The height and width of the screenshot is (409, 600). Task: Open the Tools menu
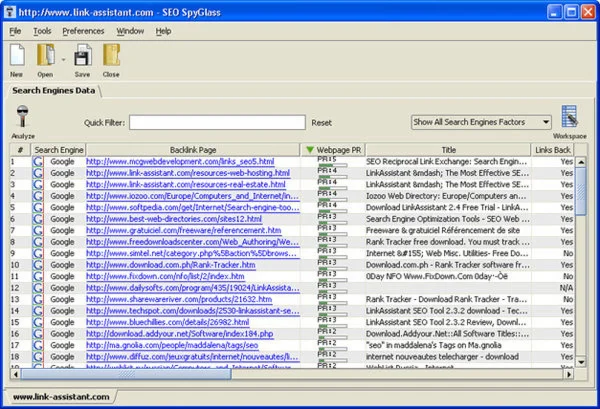pyautogui.click(x=41, y=31)
